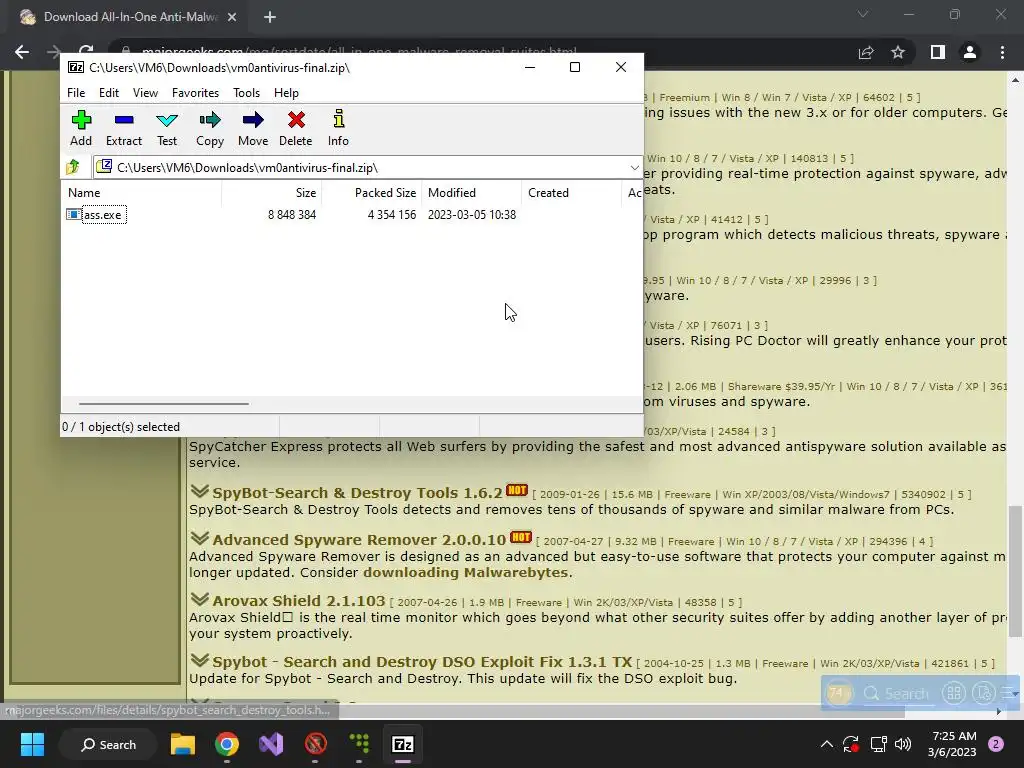Close the browser tab Download All-In-One Anti-Malware
The width and height of the screenshot is (1024, 768).
pos(232,18)
